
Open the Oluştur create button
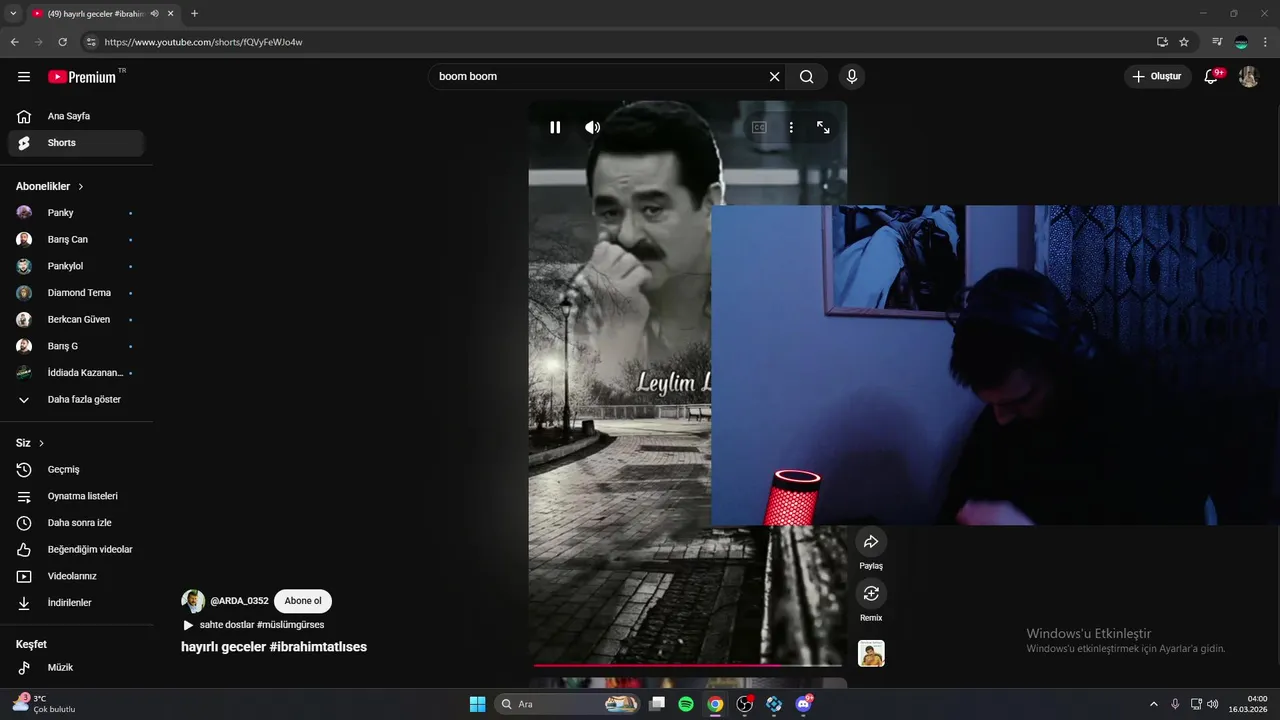[x=1158, y=77]
